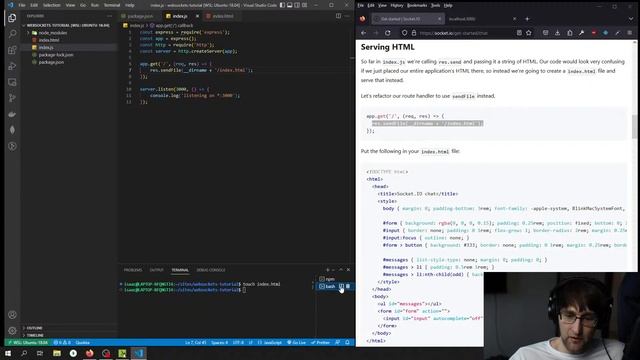Open Windows taskbar search
Viewport: 640px width, 360px height.
tap(24, 353)
